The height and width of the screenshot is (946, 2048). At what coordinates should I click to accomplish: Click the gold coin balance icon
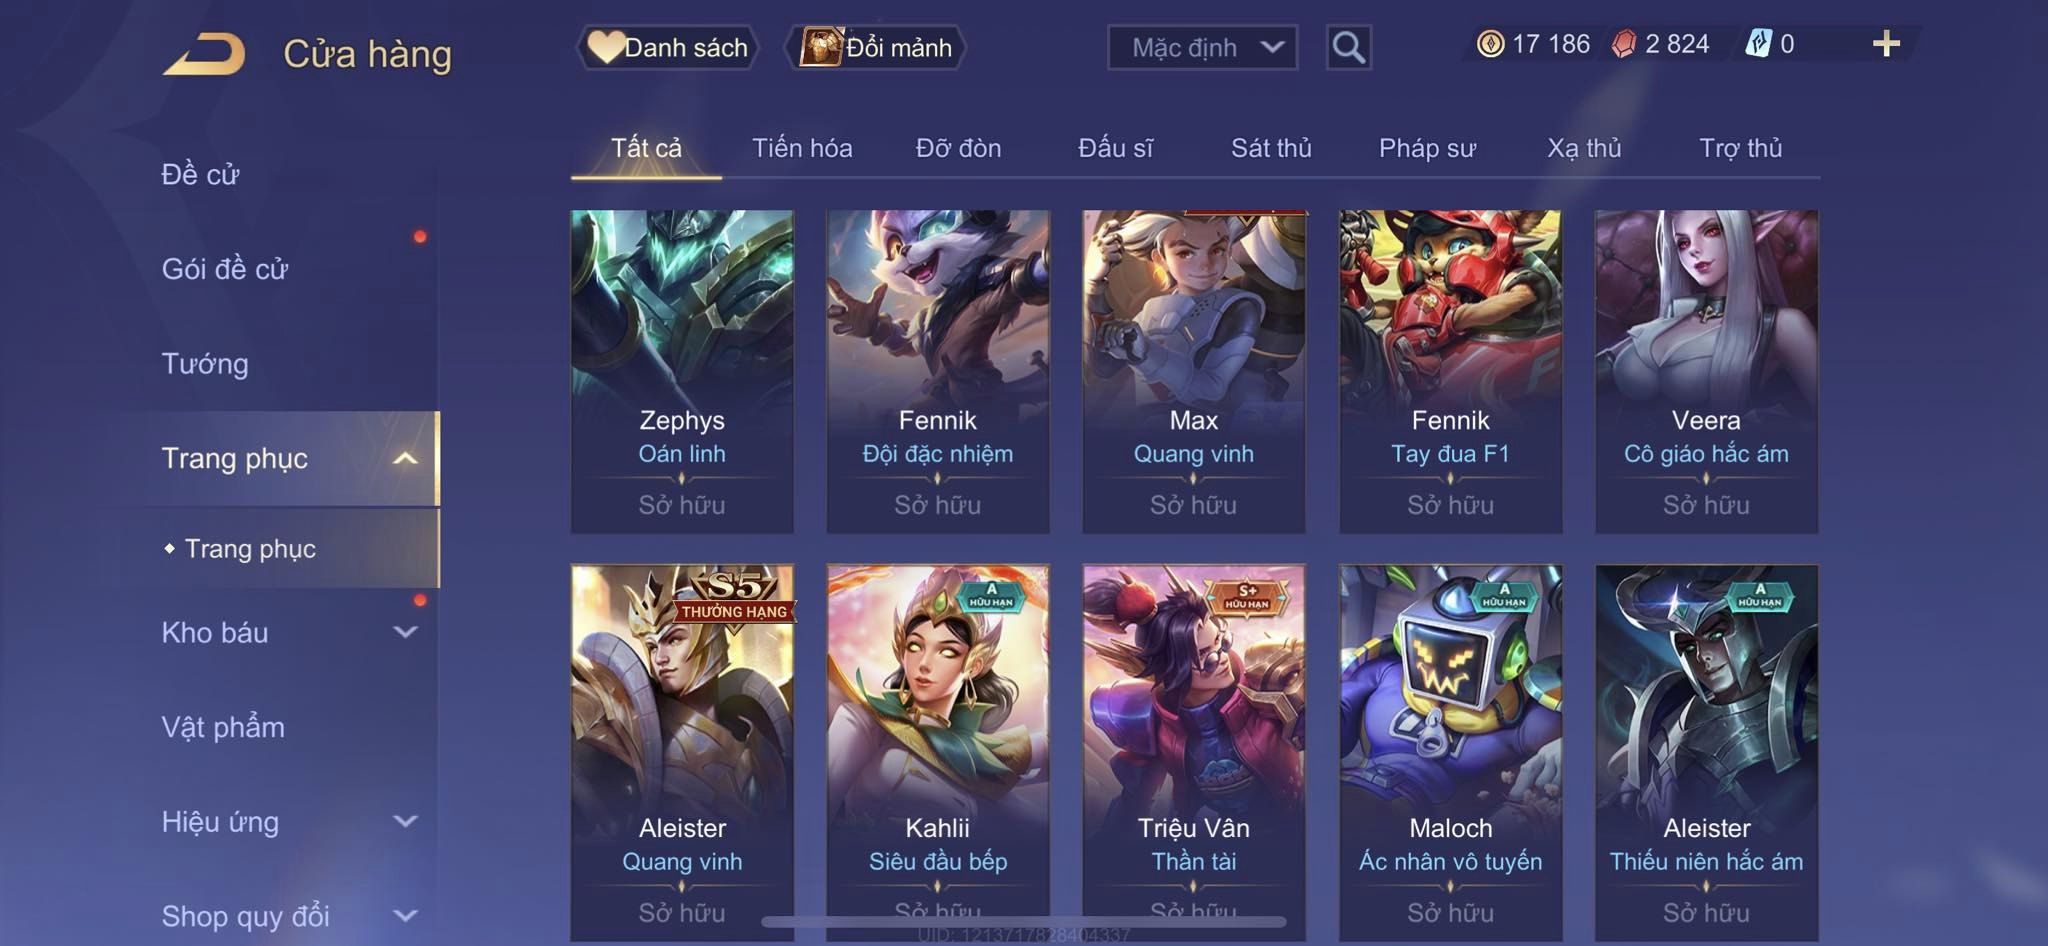tap(1490, 44)
